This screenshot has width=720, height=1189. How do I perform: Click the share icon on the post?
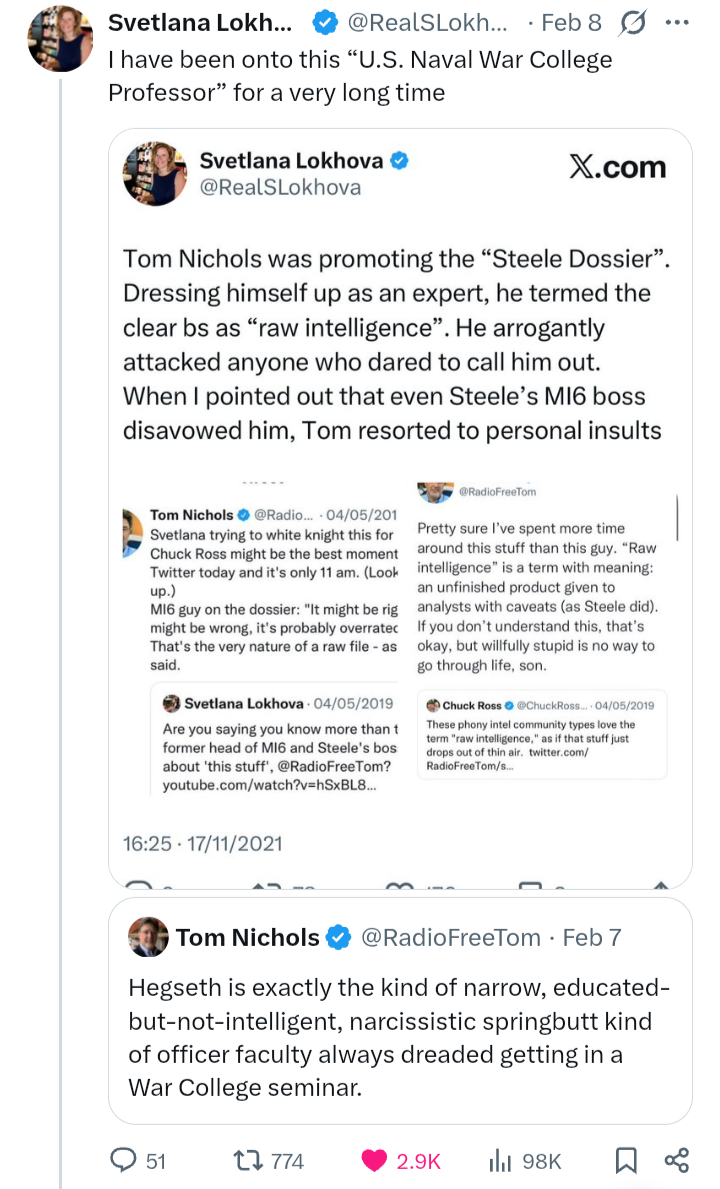pyautogui.click(x=677, y=1160)
